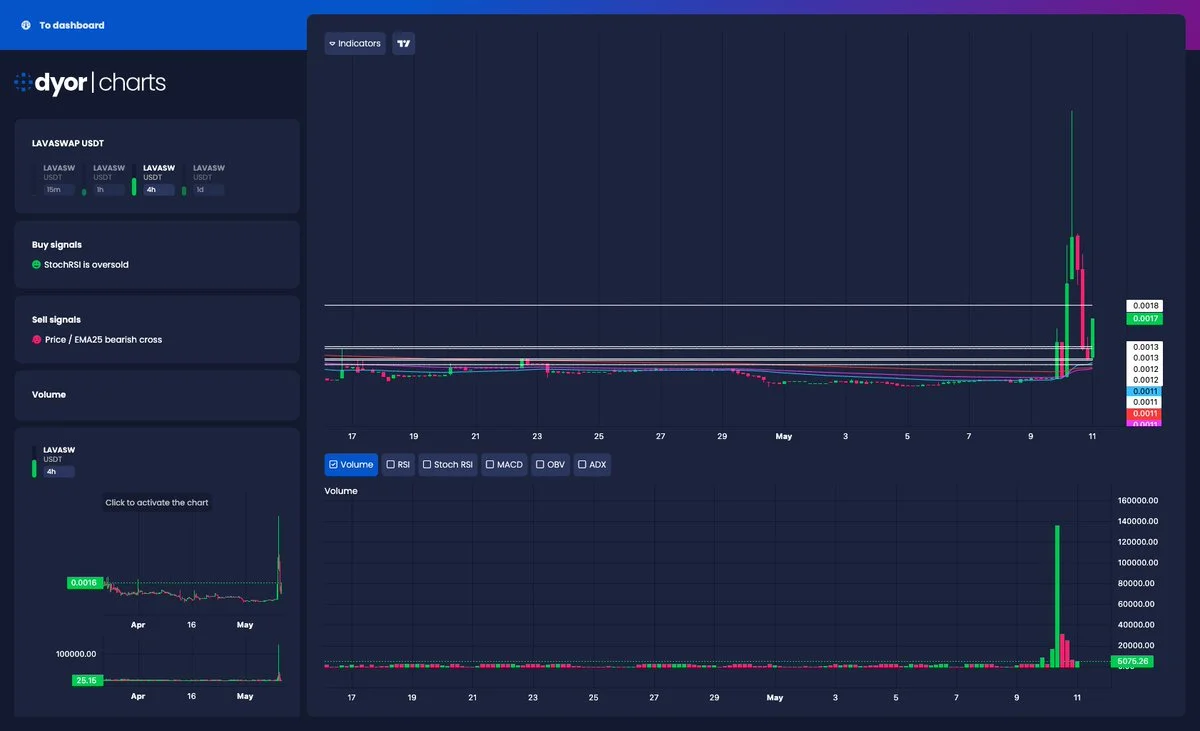Click the white 0.0018 price label

pyautogui.click(x=1145, y=306)
